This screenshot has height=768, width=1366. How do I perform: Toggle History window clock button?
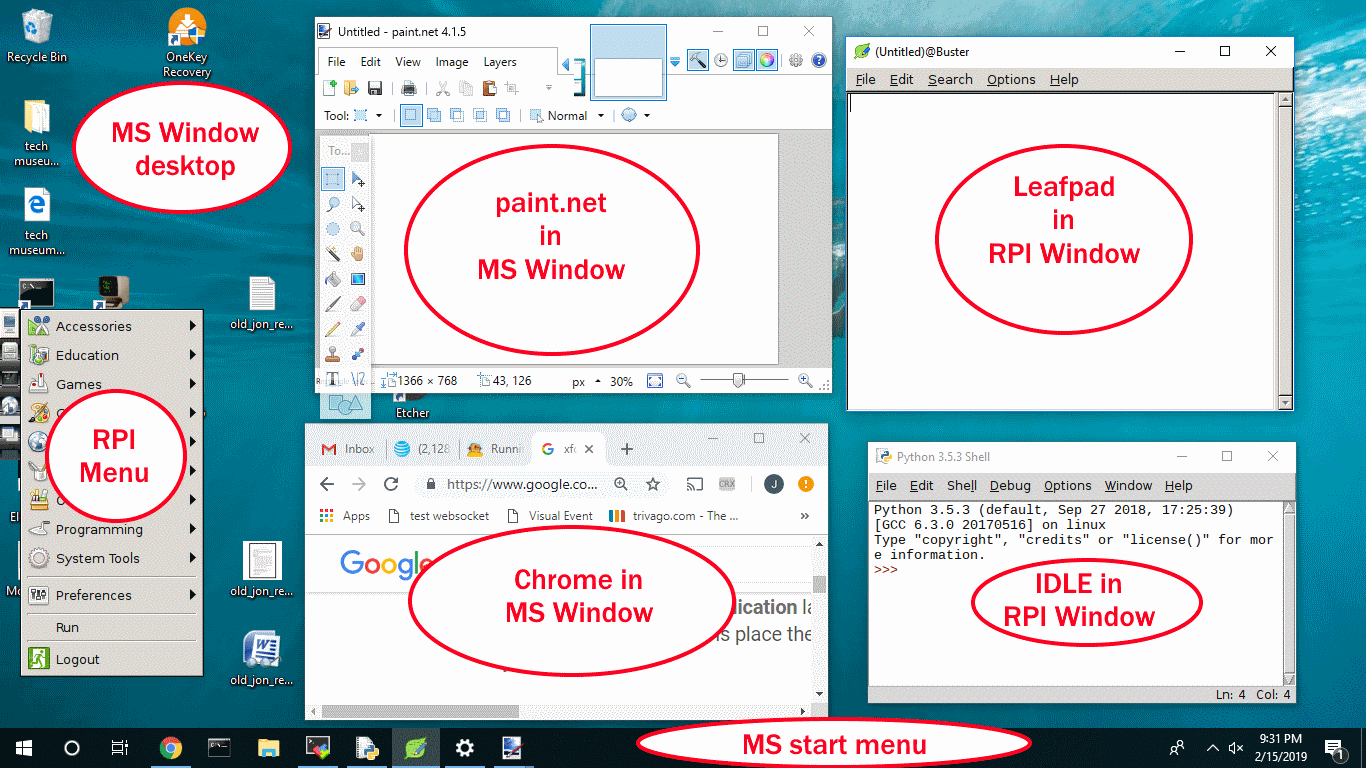(x=721, y=60)
